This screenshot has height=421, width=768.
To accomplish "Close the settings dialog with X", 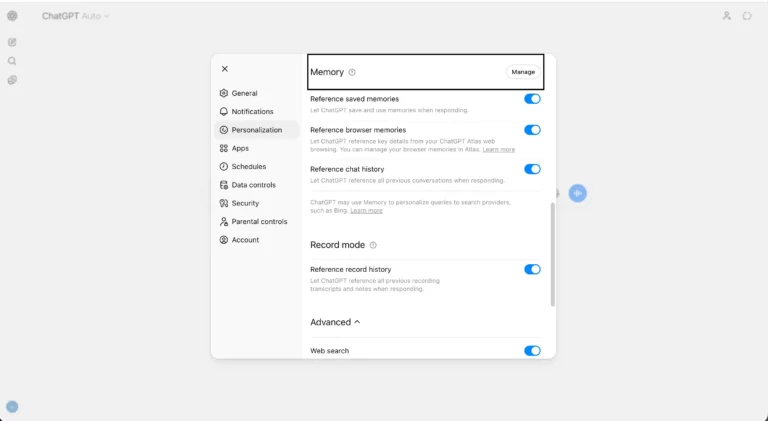I will coord(225,69).
